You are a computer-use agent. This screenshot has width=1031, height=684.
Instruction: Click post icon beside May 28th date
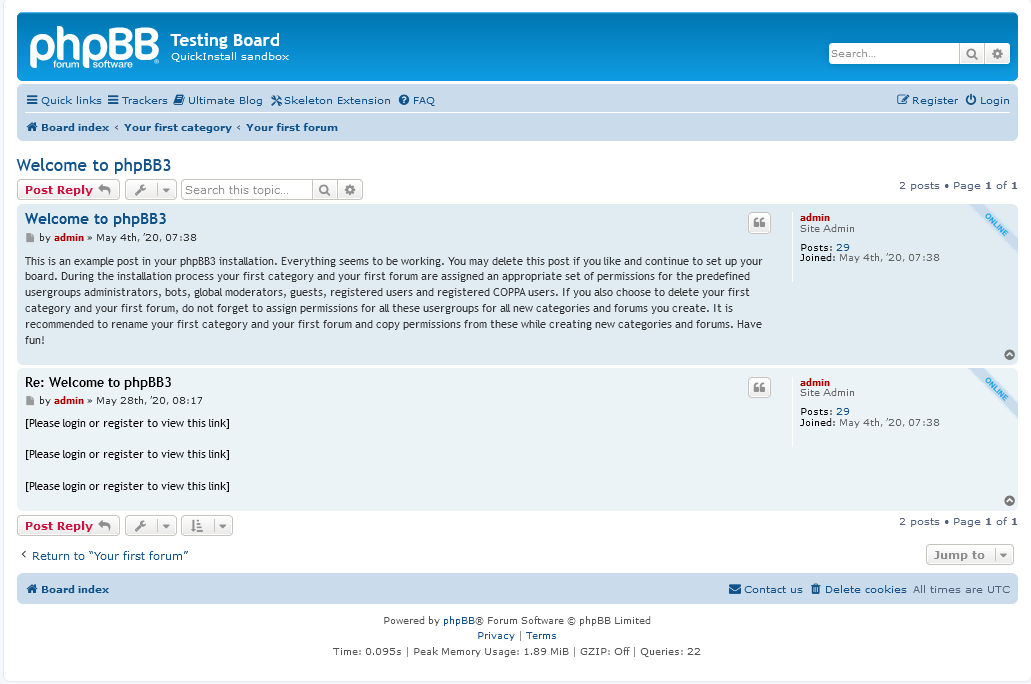30,401
